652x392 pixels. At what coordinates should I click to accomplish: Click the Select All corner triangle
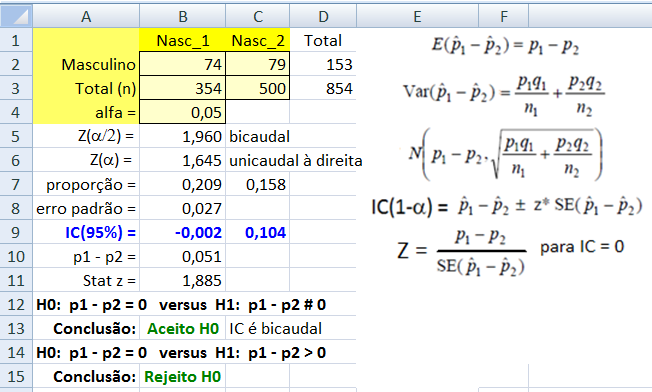tap(16, 16)
